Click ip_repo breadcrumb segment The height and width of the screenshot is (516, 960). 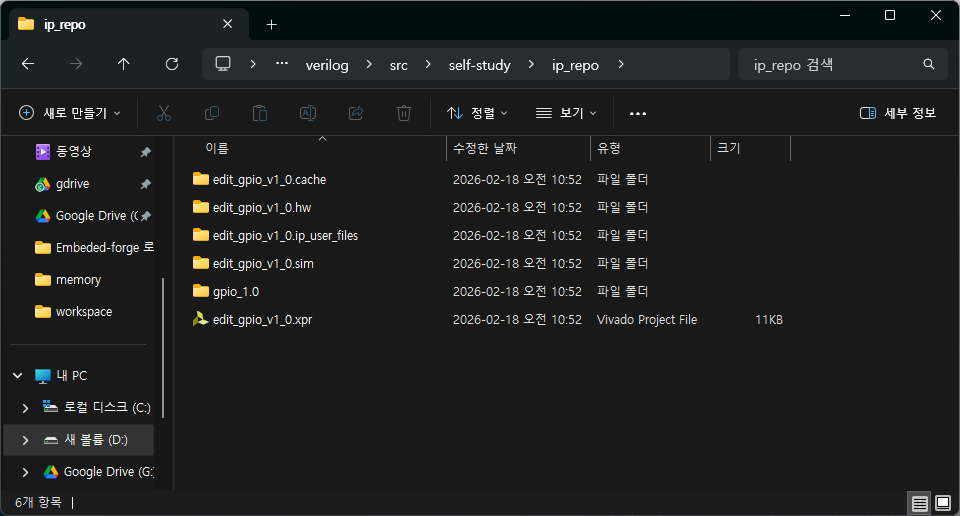575,65
